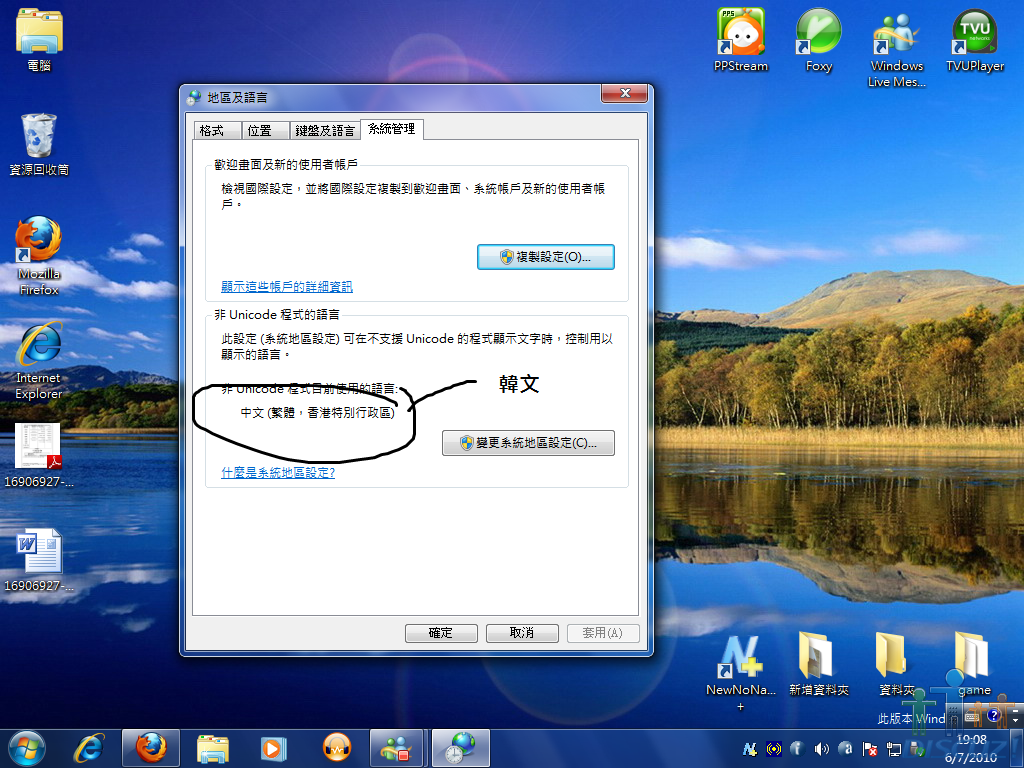1024x768 pixels.
Task: Click the 複製設定(O)... button
Action: point(545,257)
